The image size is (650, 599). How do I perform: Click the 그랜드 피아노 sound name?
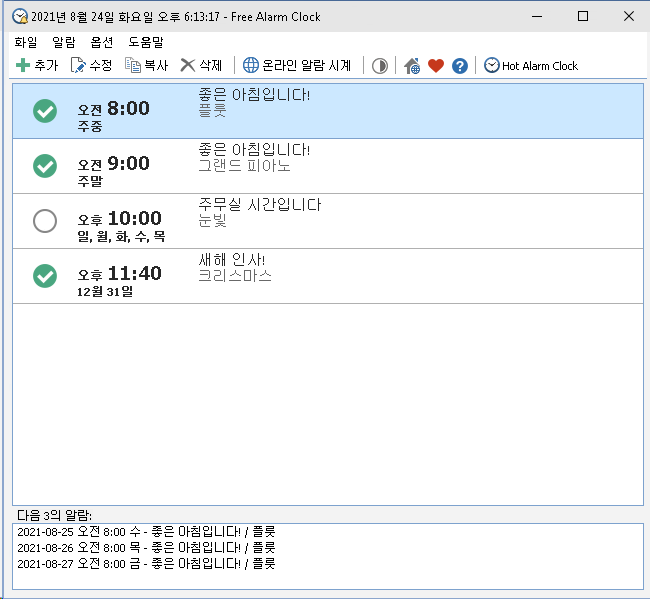[x=245, y=166]
